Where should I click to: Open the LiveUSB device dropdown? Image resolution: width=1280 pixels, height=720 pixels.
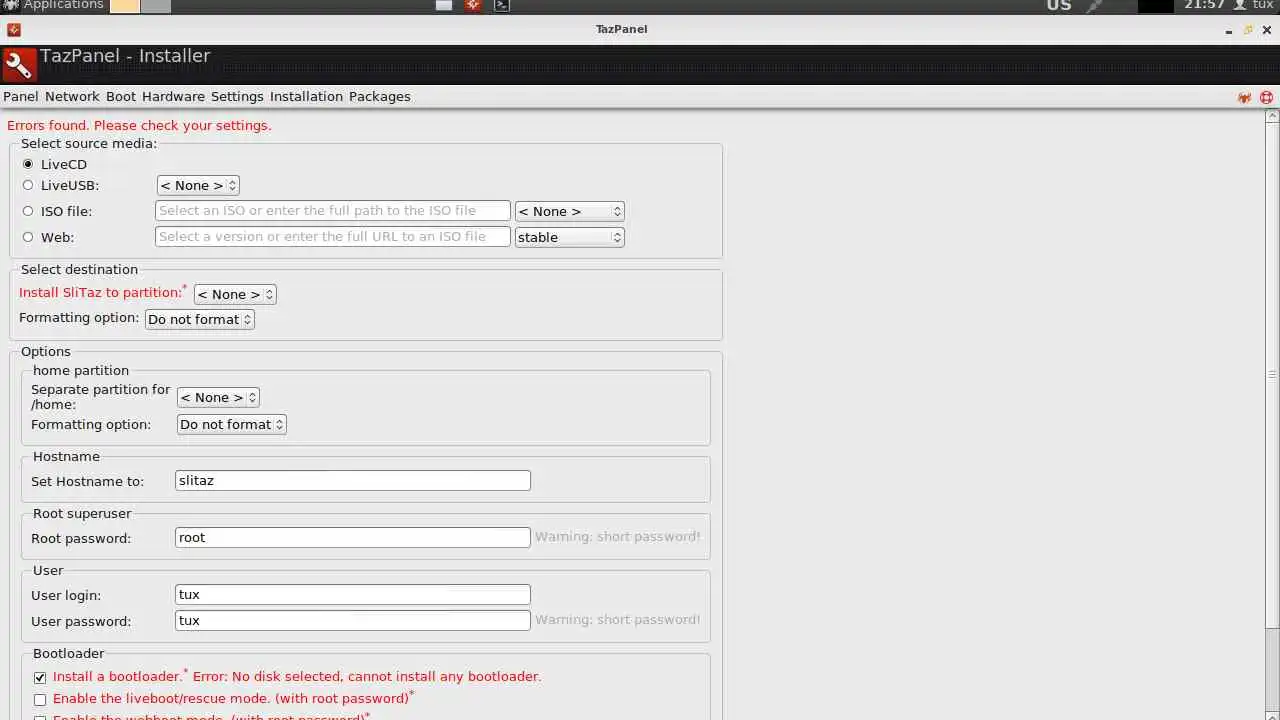point(198,185)
